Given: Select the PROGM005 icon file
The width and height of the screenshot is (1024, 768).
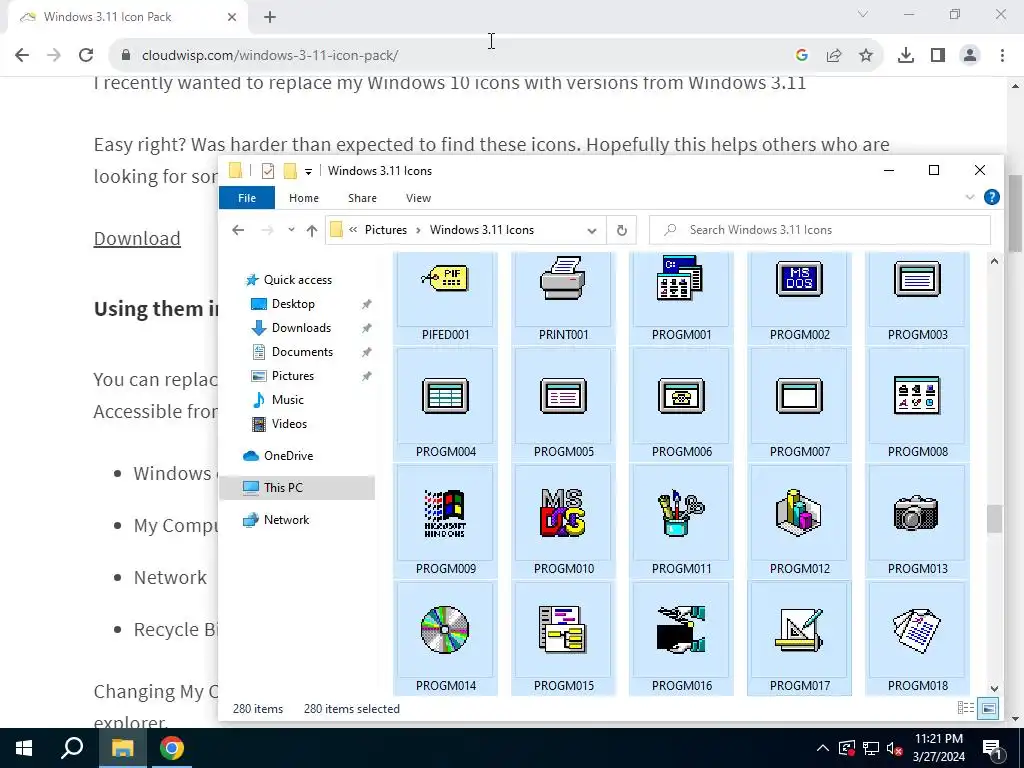Looking at the screenshot, I should 563,404.
